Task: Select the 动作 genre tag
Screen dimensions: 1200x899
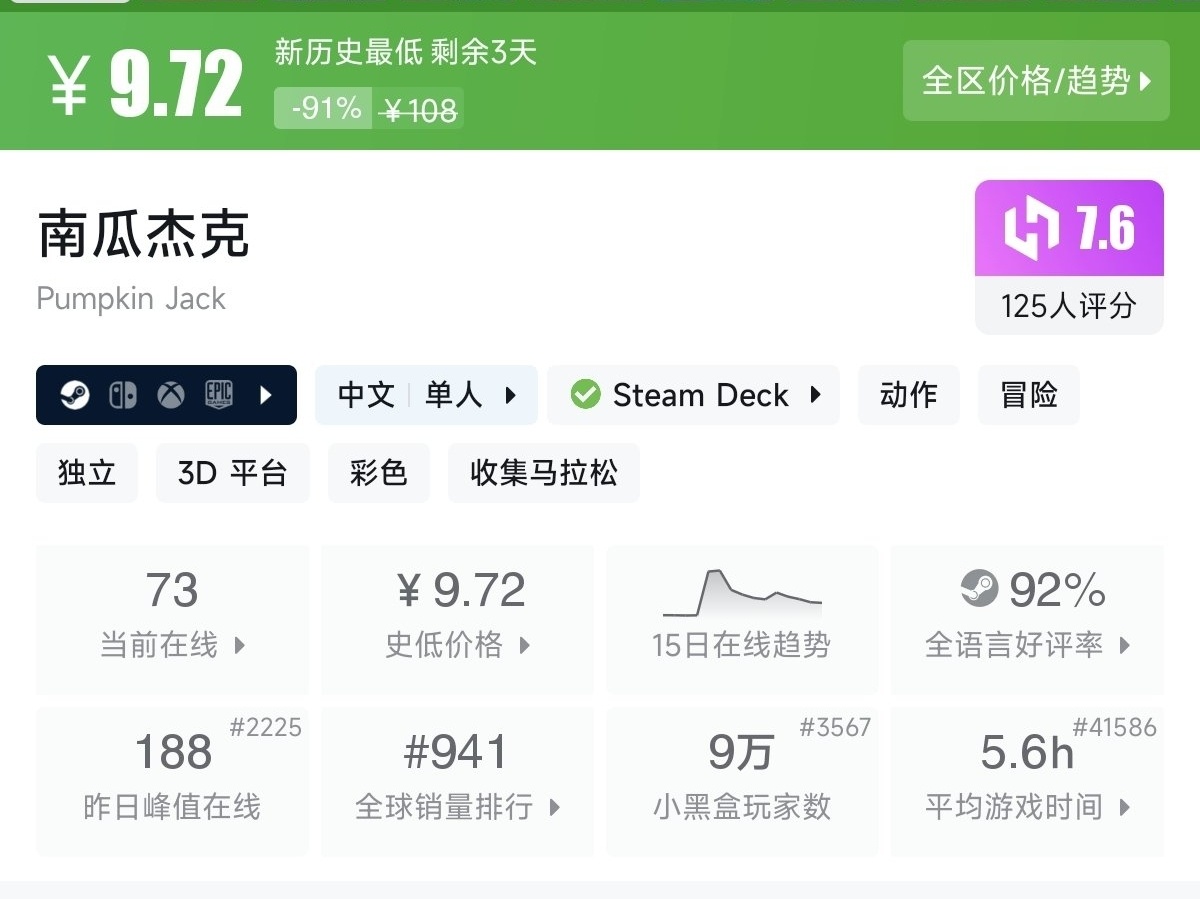Action: pos(908,395)
